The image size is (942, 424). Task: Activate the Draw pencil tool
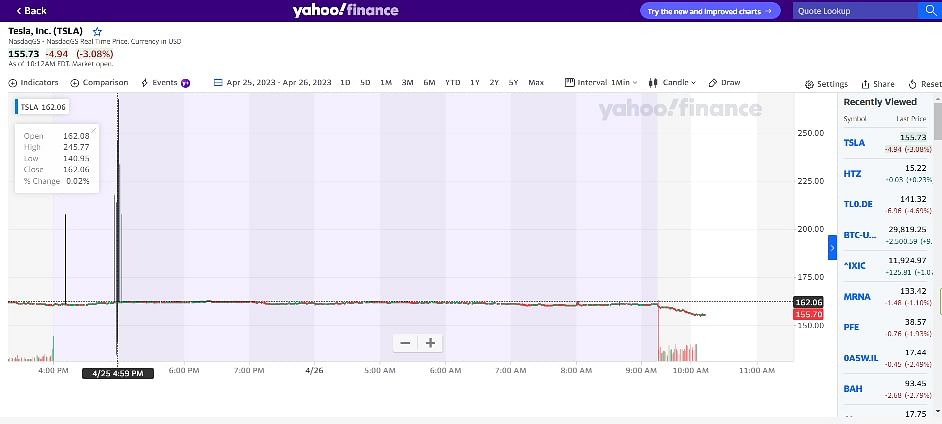(x=725, y=83)
